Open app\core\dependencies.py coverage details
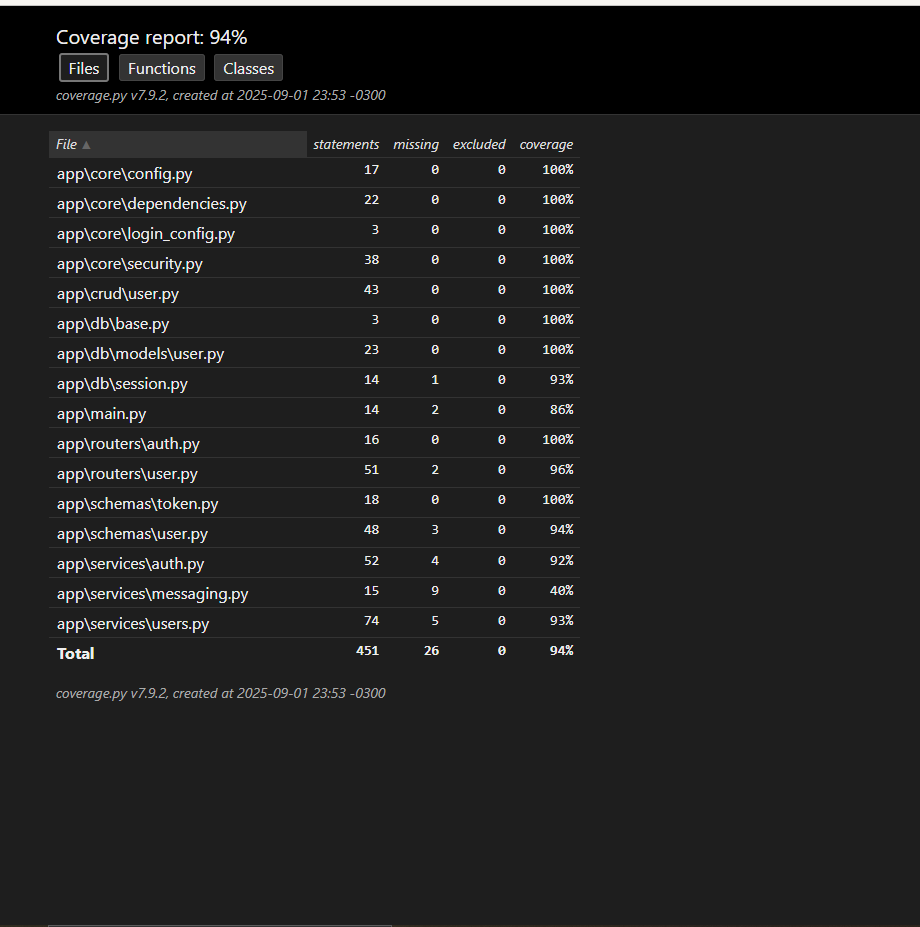Image resolution: width=920 pixels, height=927 pixels. (x=151, y=204)
